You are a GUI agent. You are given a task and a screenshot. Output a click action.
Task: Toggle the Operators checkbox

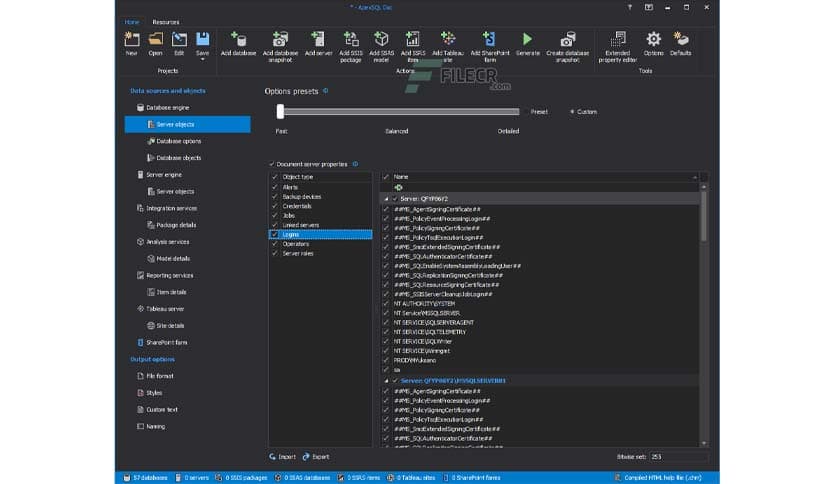(275, 244)
